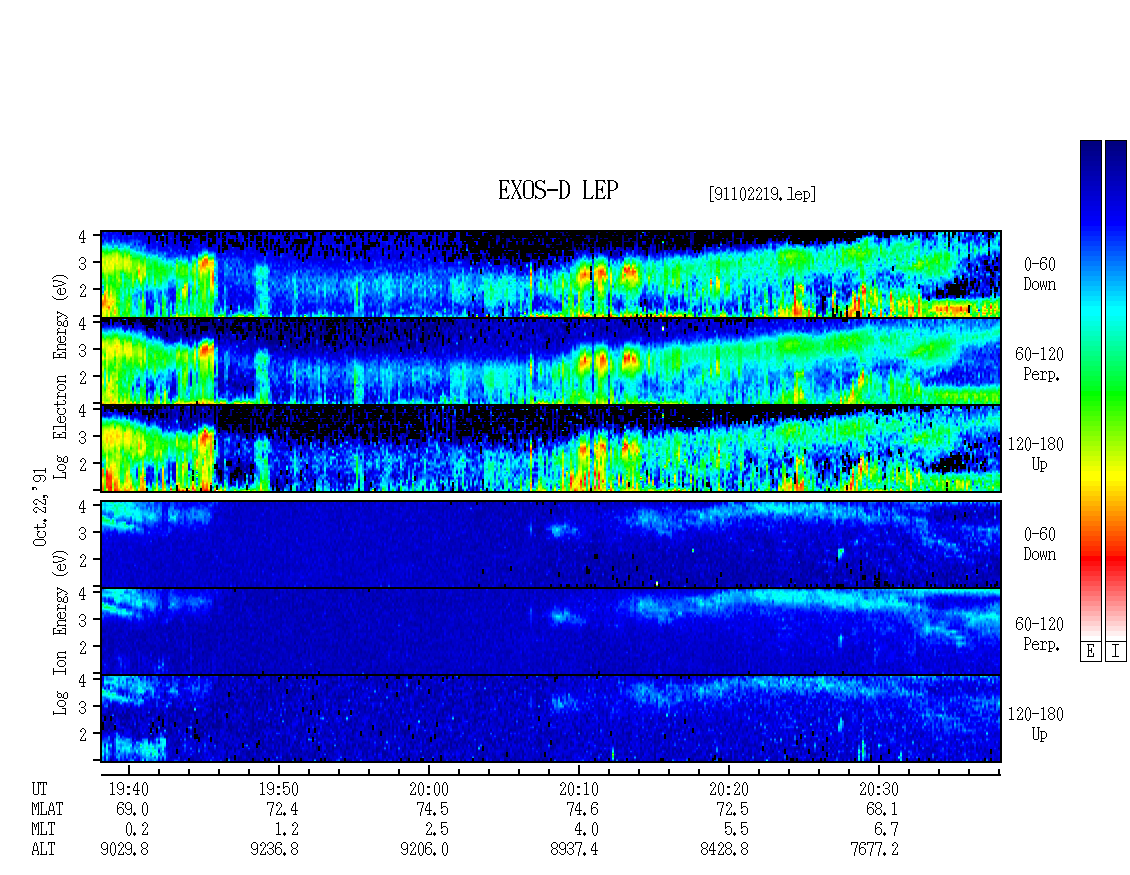Click the 19:50 time tick label
The image size is (1130, 875).
coord(278,789)
